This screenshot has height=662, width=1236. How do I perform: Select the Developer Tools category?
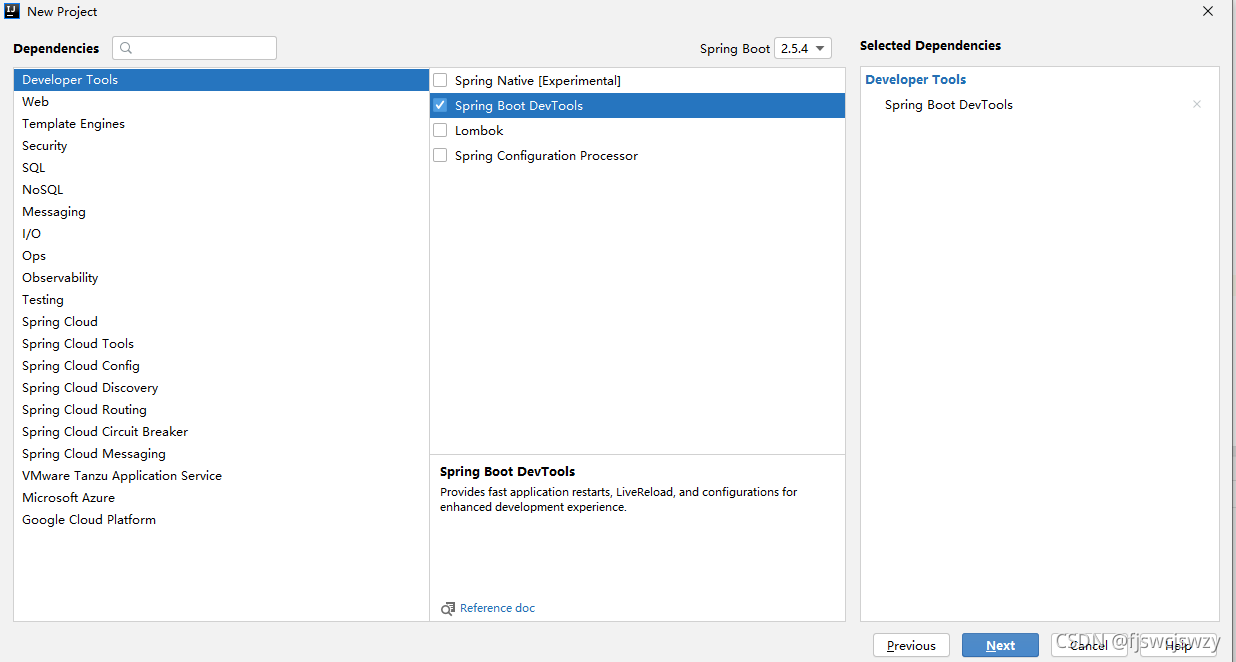click(221, 80)
